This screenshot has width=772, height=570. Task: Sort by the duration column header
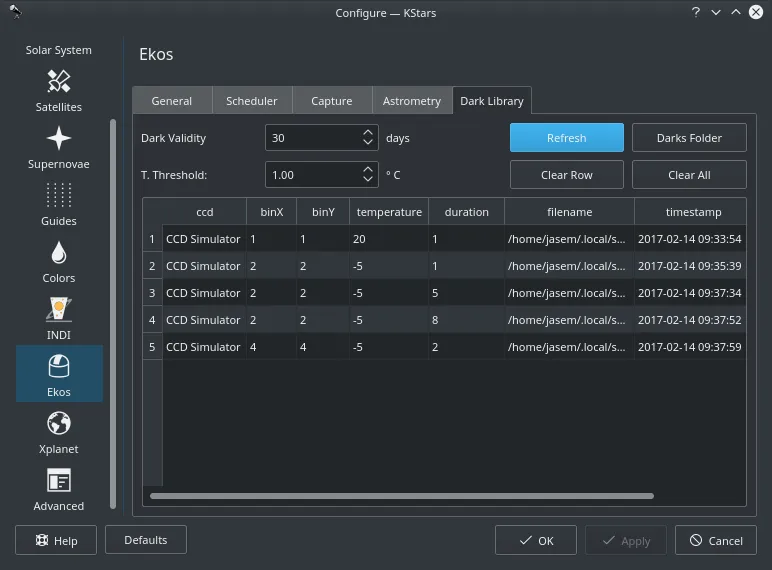466,212
